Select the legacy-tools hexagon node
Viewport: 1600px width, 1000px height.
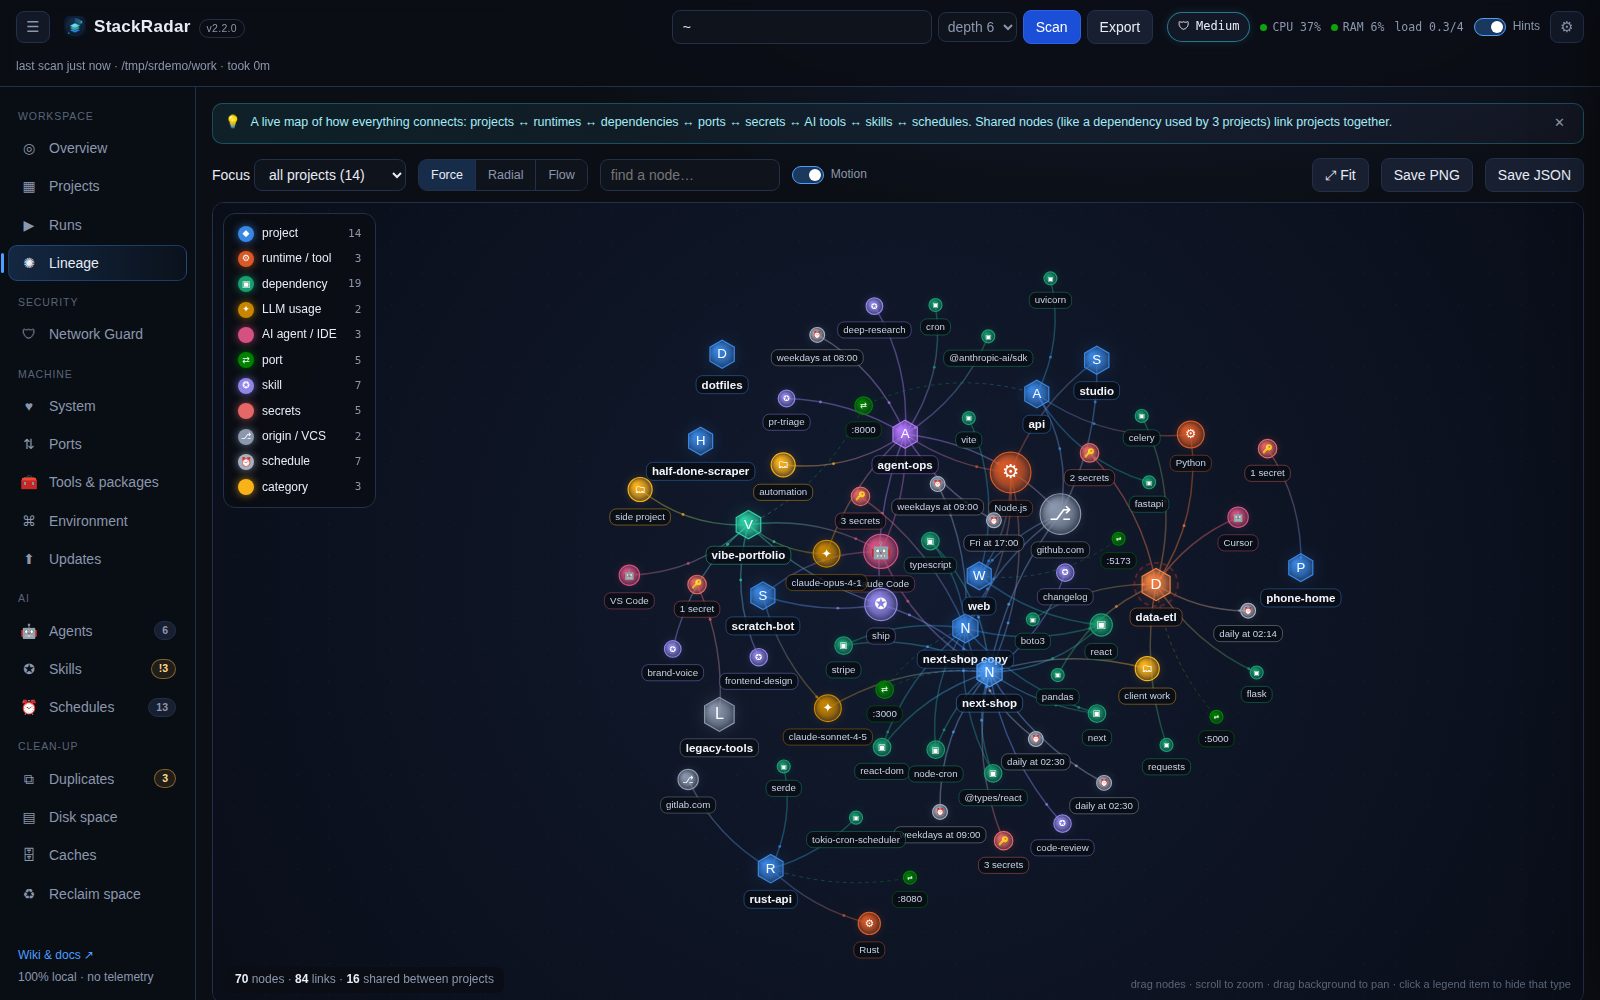click(719, 714)
